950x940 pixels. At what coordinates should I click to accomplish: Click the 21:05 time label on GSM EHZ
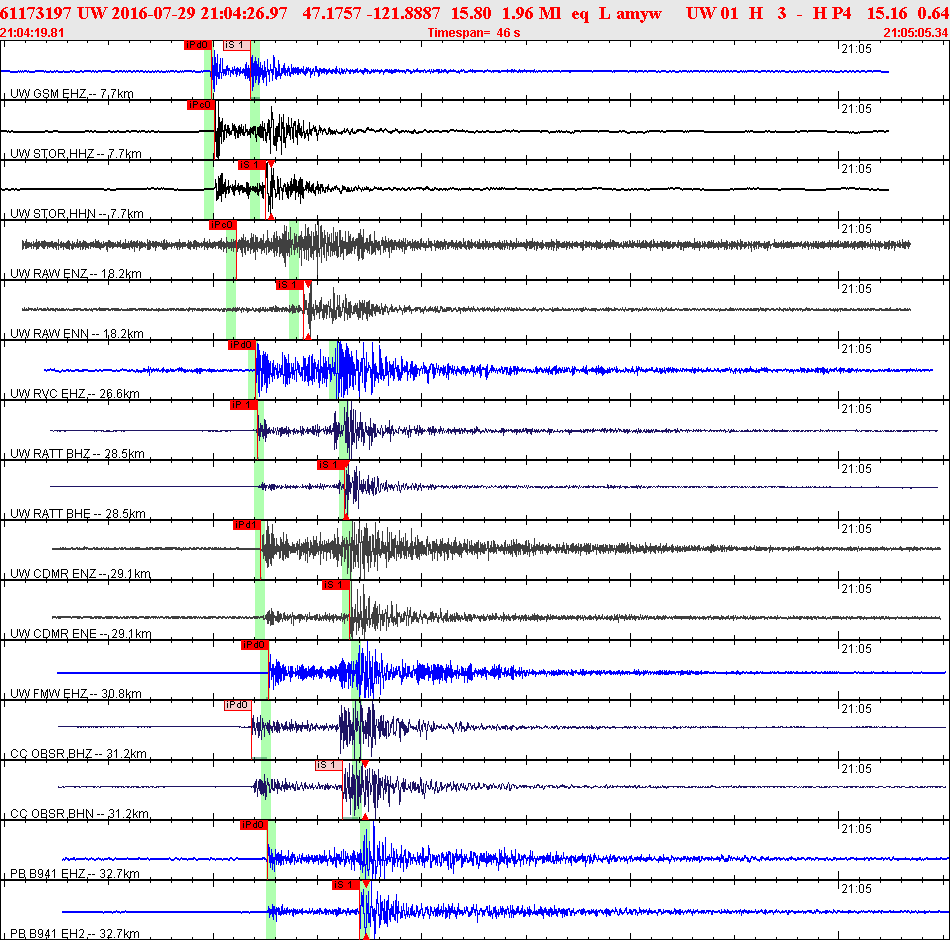click(856, 49)
